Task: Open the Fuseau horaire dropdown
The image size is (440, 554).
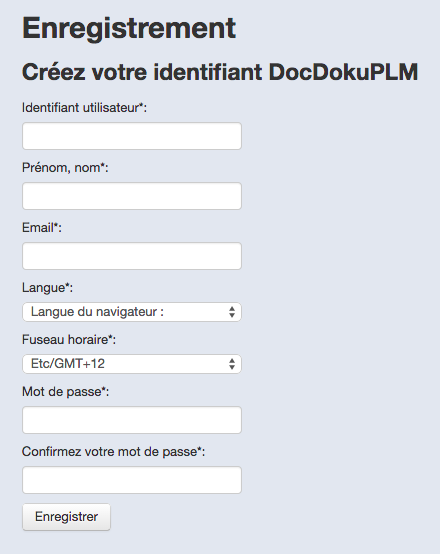Action: 132,364
